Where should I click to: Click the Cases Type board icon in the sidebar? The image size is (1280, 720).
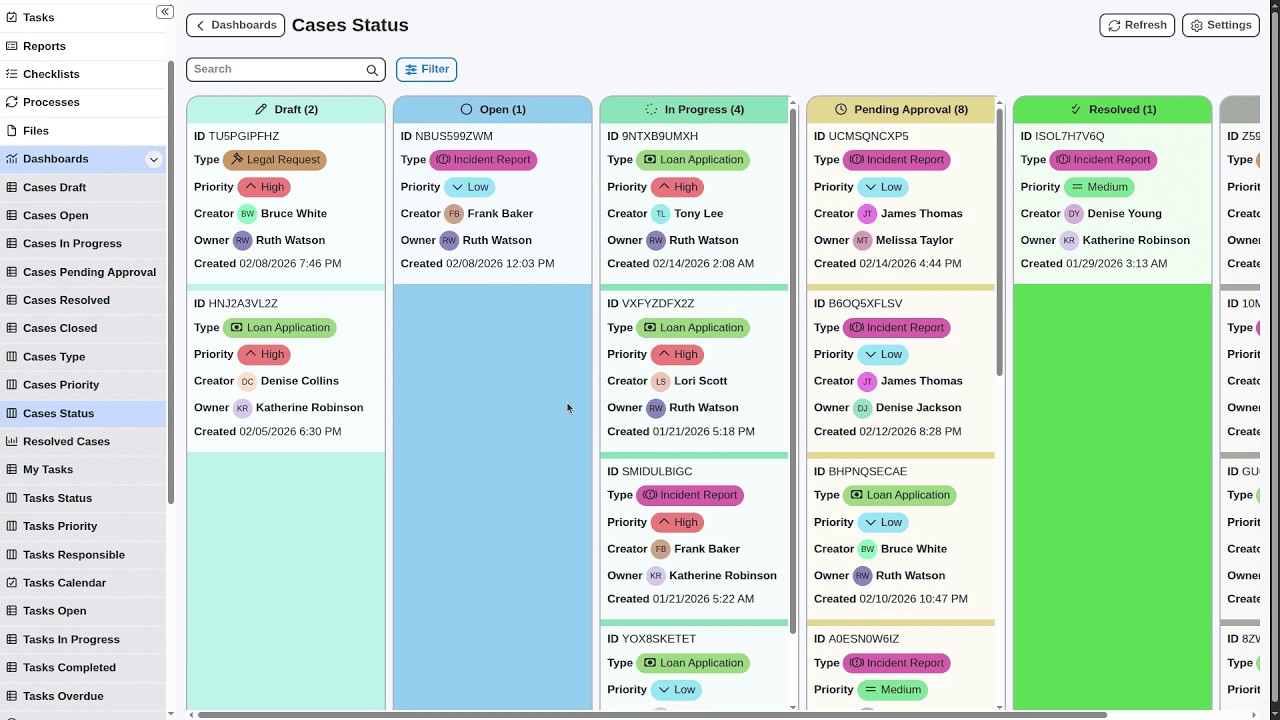[x=12, y=357]
